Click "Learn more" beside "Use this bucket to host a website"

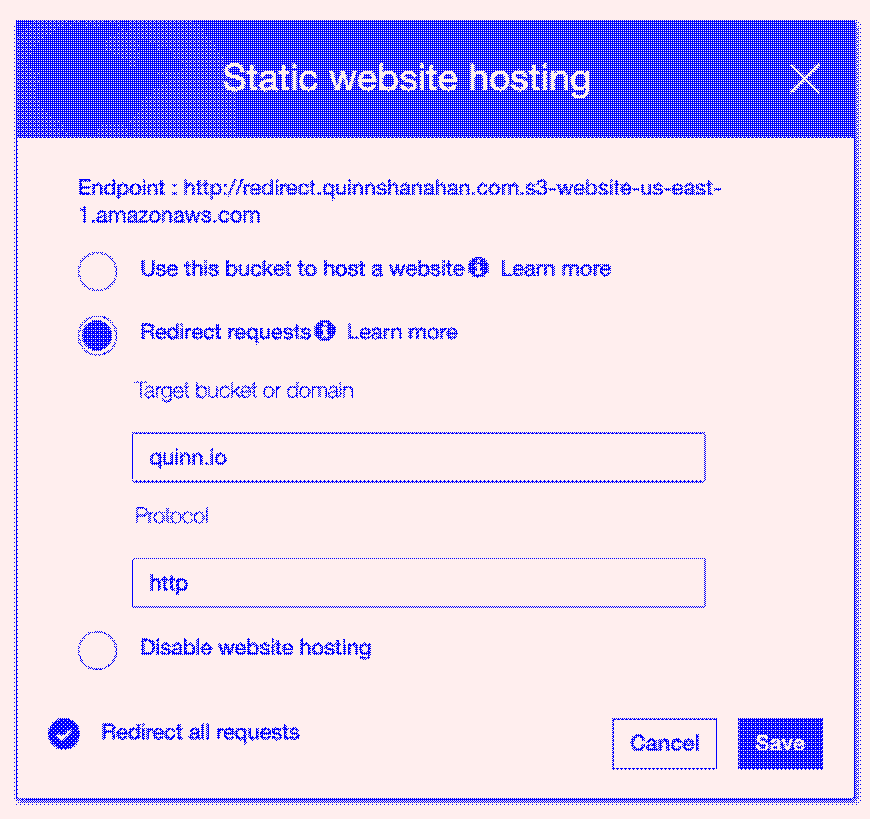555,268
